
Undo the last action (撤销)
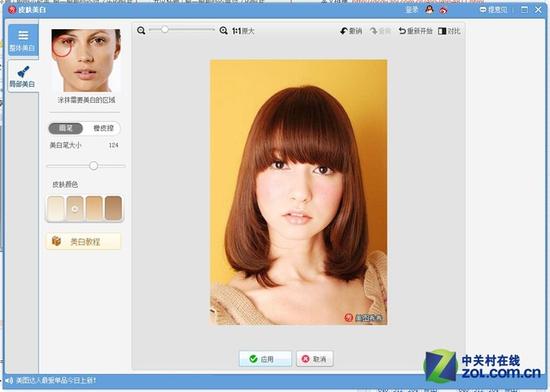pyautogui.click(x=351, y=31)
